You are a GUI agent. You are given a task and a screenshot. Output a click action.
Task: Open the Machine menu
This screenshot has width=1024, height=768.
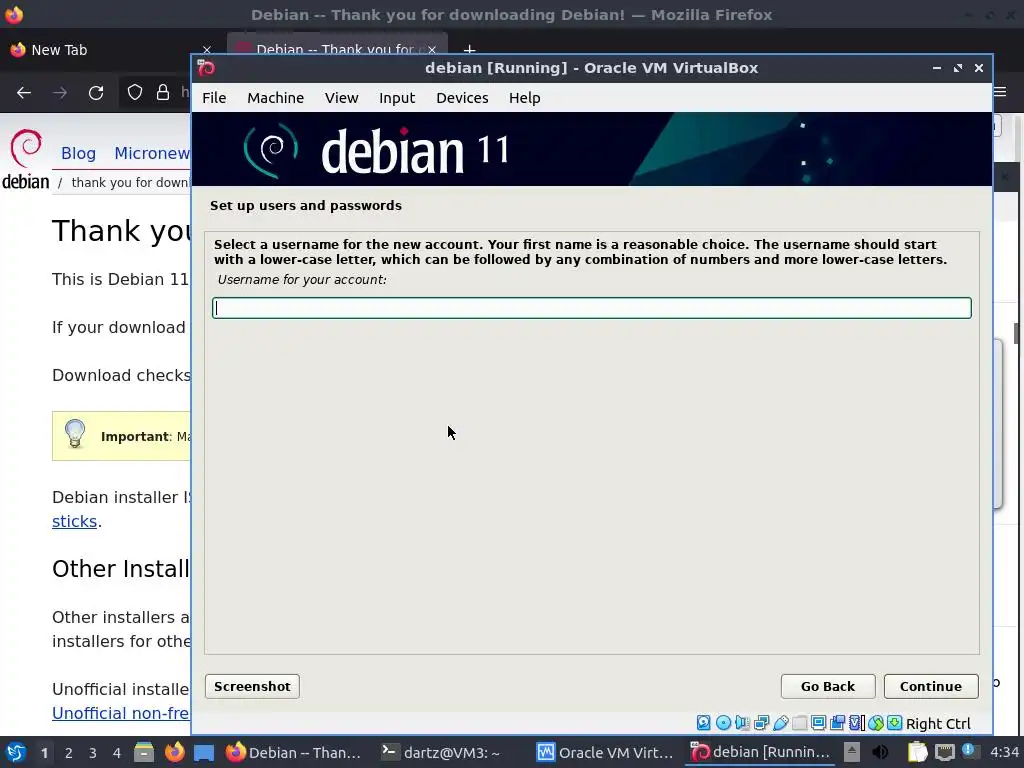coord(276,98)
